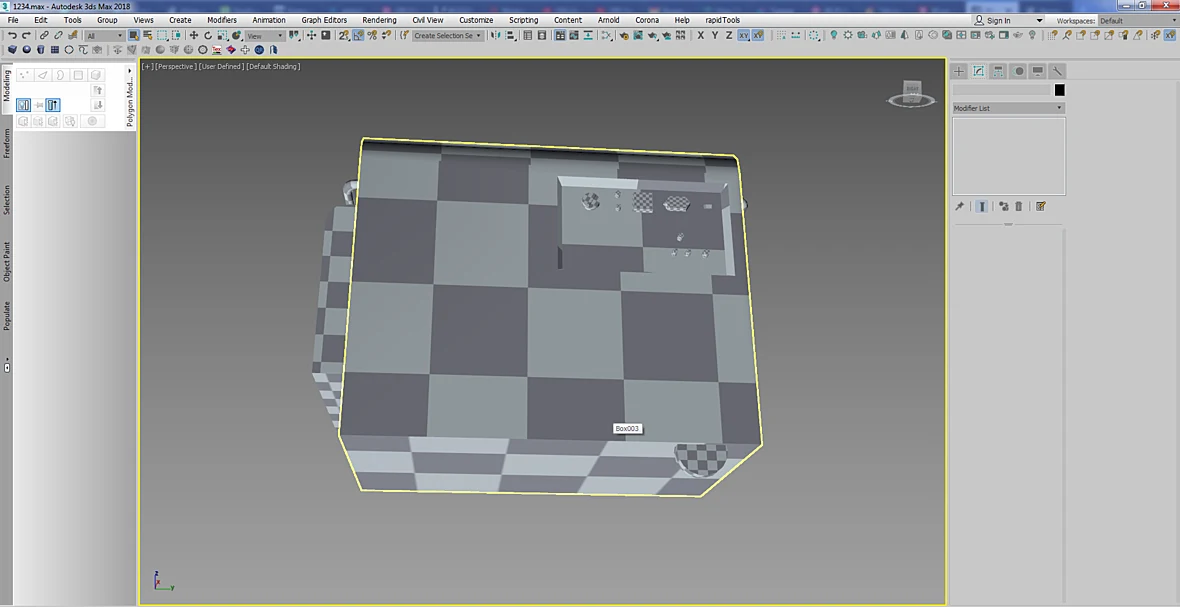Viewport: 1180px width, 607px height.
Task: Choose Rectangular Selection Region tool
Action: click(x=162, y=35)
